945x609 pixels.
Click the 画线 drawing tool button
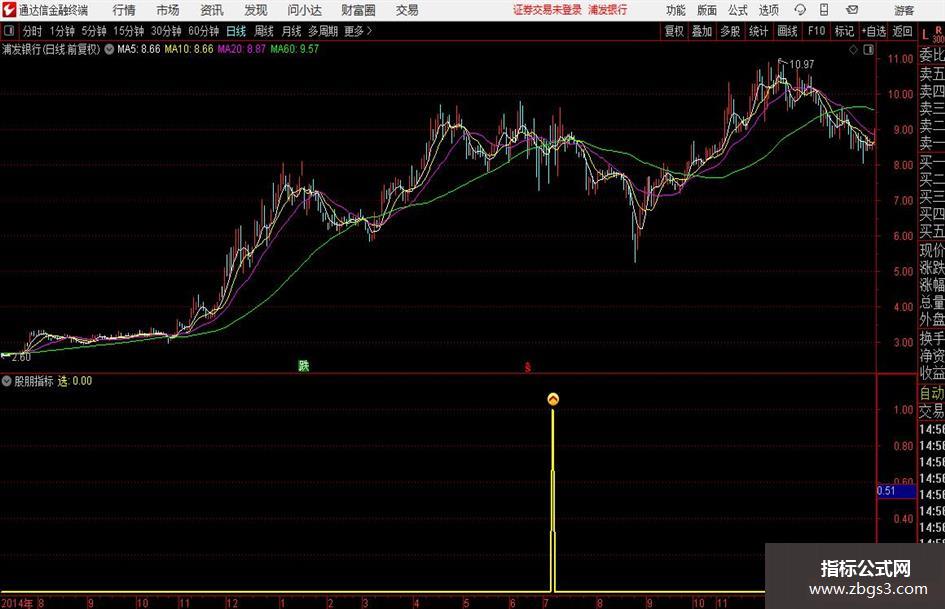point(787,31)
